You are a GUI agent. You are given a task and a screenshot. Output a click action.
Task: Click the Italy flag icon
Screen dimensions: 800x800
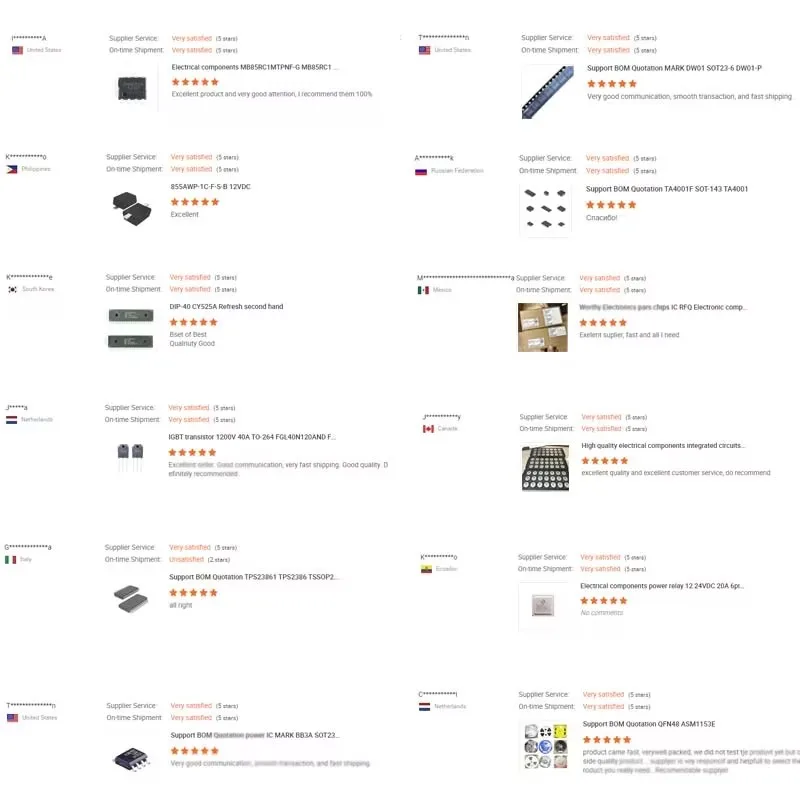(x=11, y=560)
